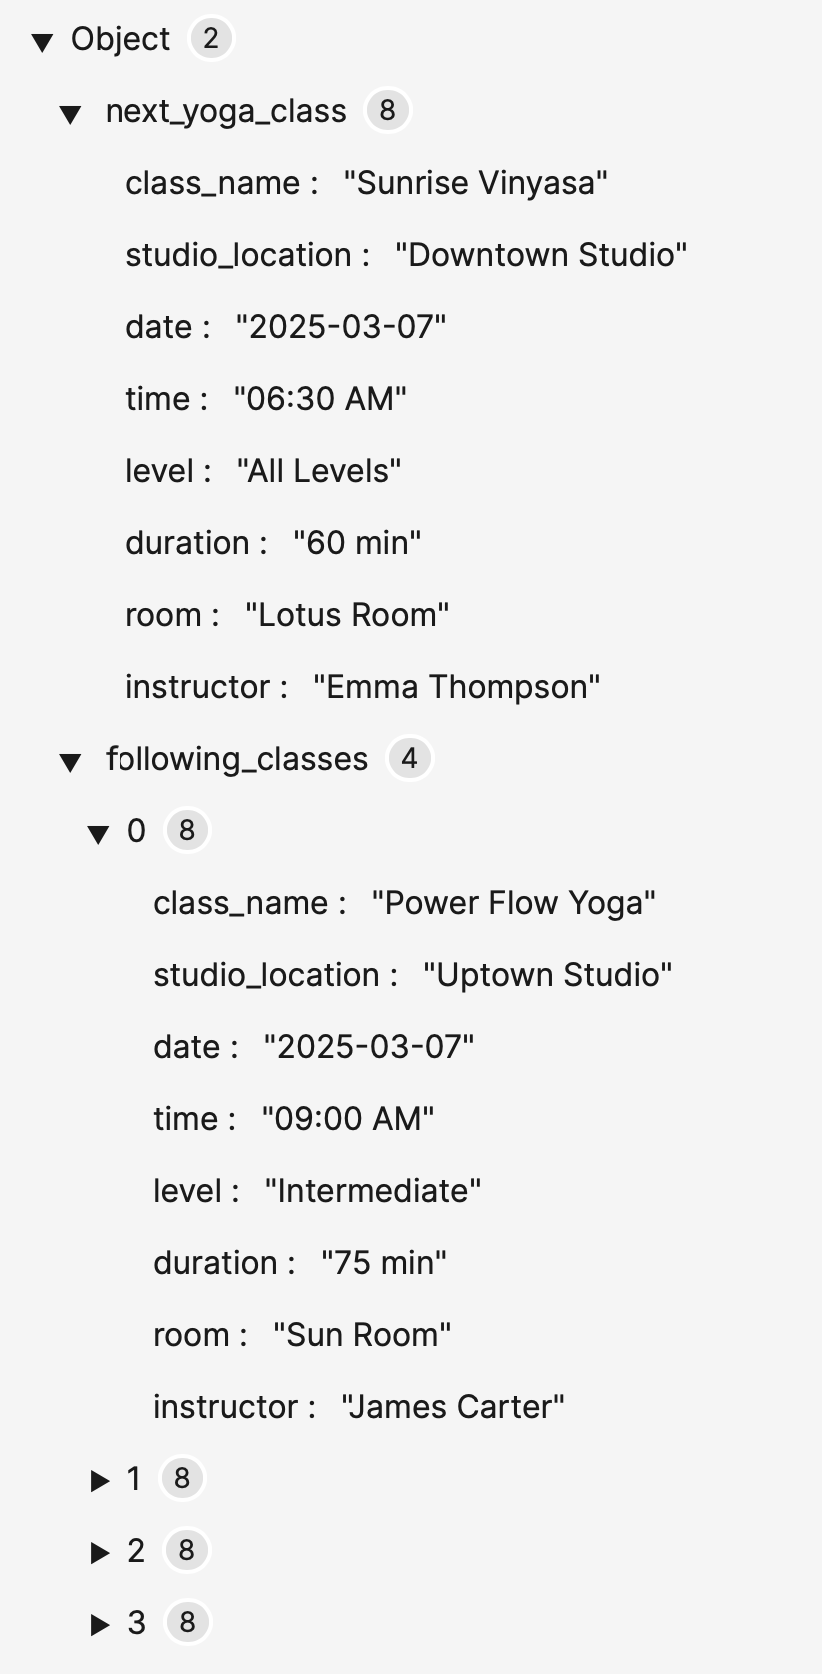Click the "Emma Thompson" instructor value

[456, 687]
